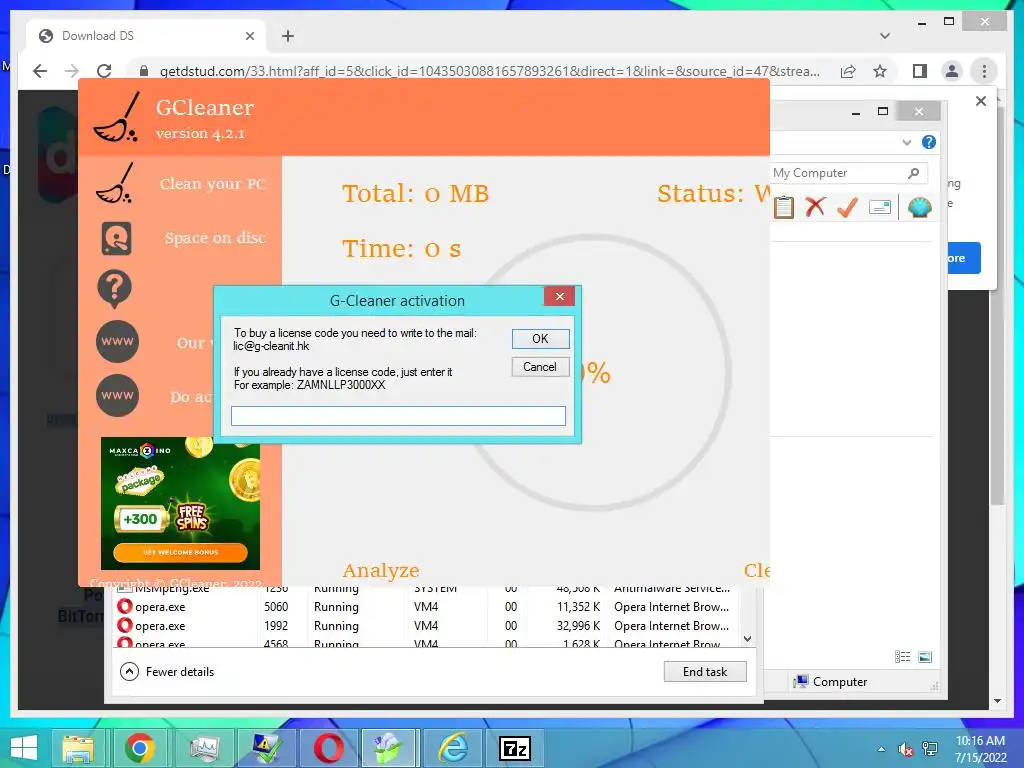Screen dimensions: 1024x768
Task: Click End task in Task Manager
Action: pyautogui.click(x=705, y=671)
